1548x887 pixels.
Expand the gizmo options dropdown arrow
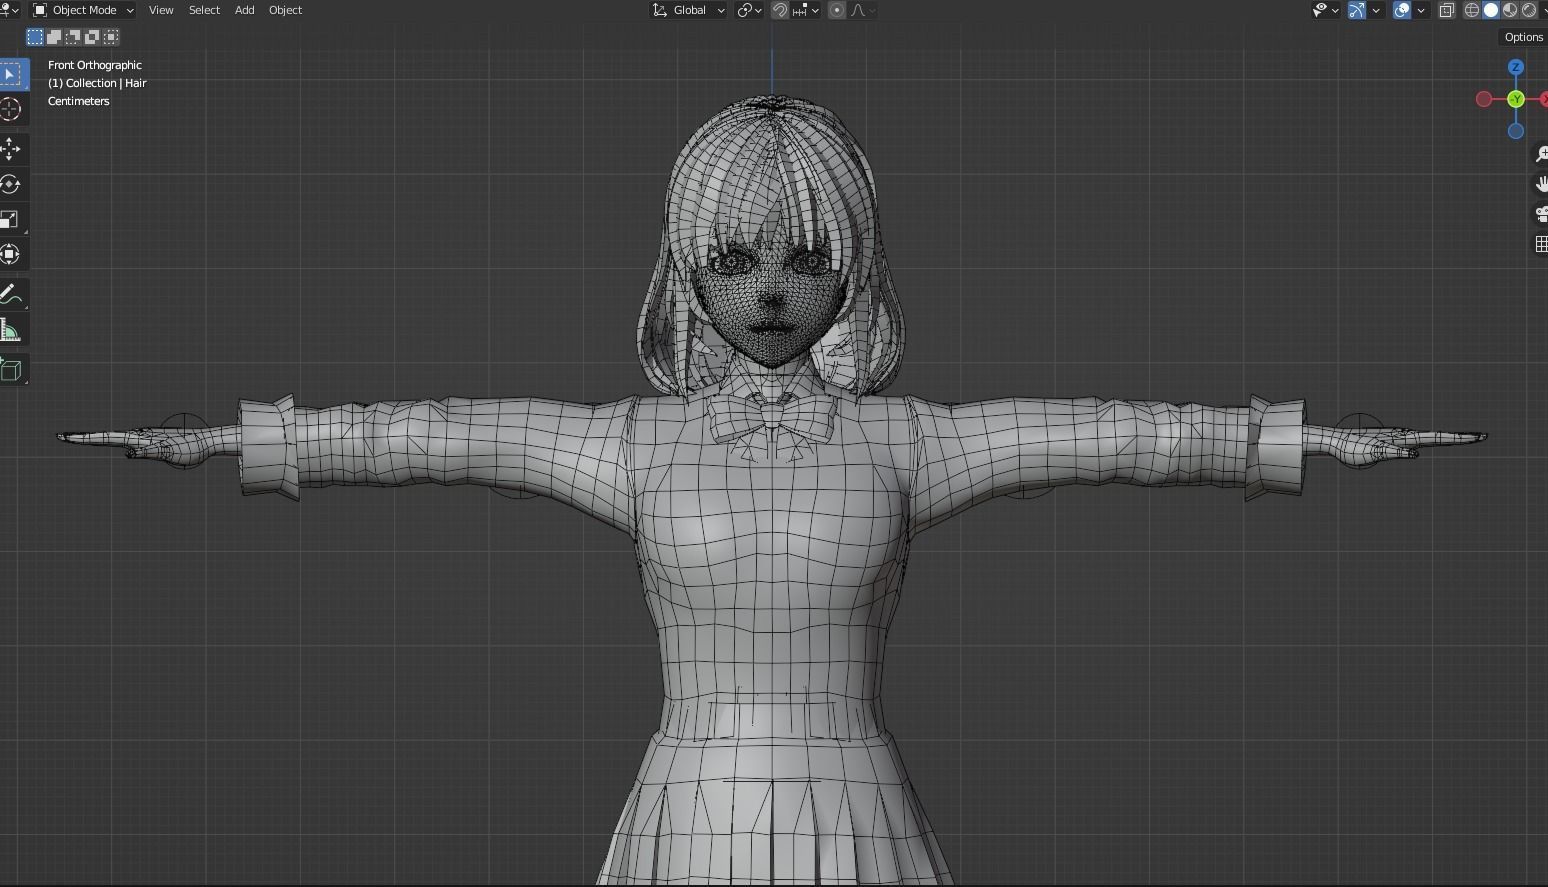[x=1377, y=10]
